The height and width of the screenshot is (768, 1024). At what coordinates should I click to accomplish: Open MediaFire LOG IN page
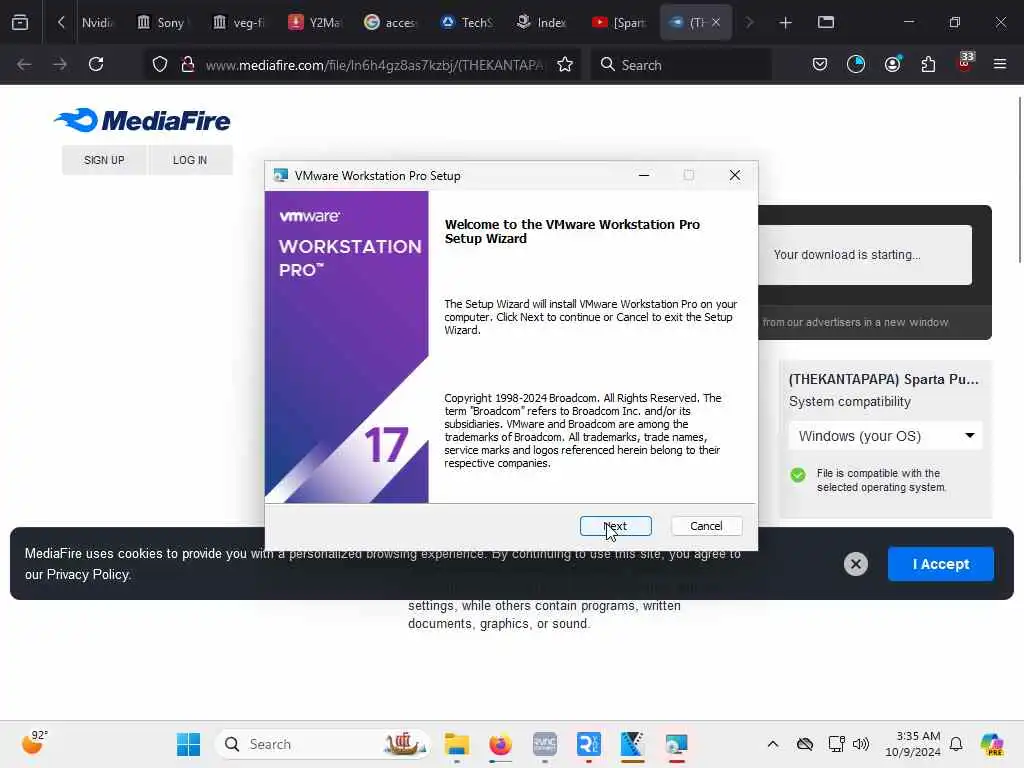point(190,160)
